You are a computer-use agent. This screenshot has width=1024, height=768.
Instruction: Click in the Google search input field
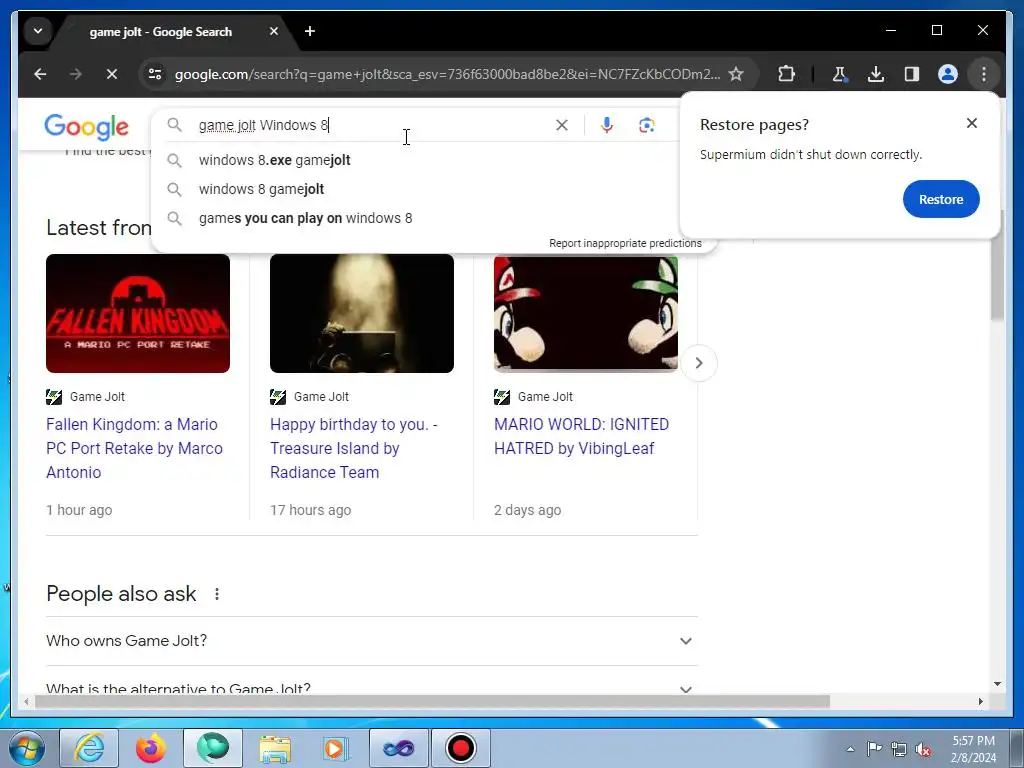(372, 125)
